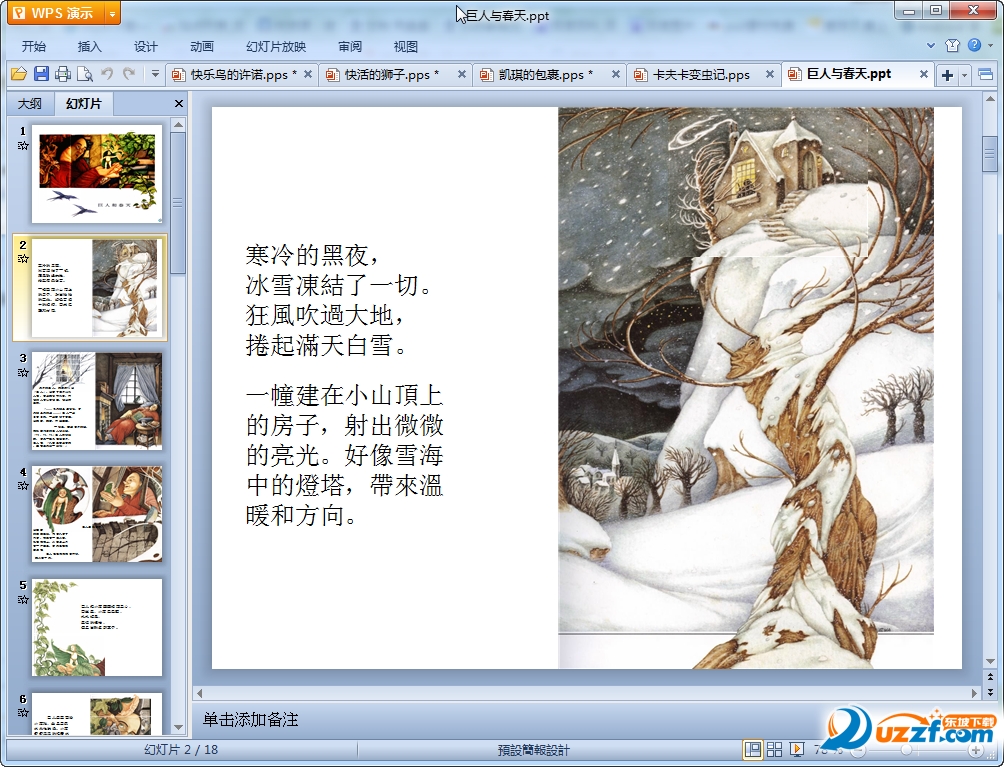Click thumbnail panel scroll down arrow
Viewport: 1004px width, 767px height.
click(x=179, y=727)
